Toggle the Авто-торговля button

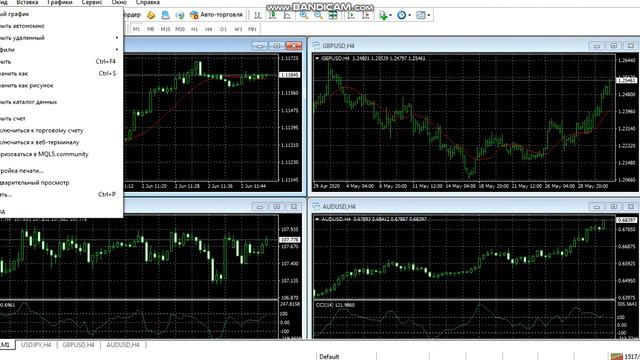tap(216, 15)
